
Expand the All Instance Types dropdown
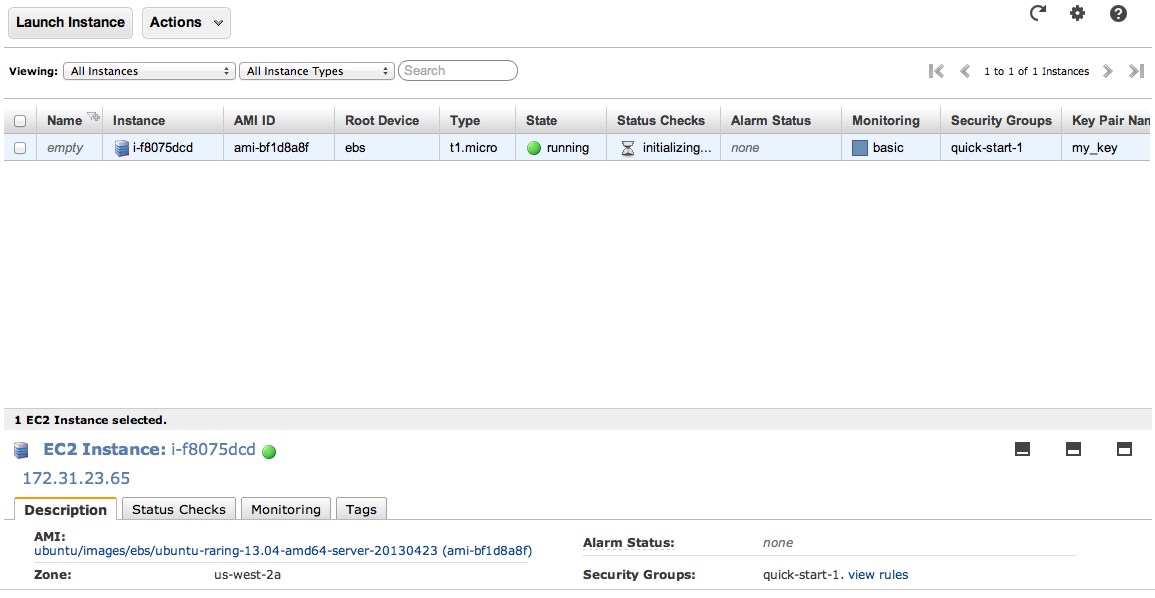[x=318, y=71]
